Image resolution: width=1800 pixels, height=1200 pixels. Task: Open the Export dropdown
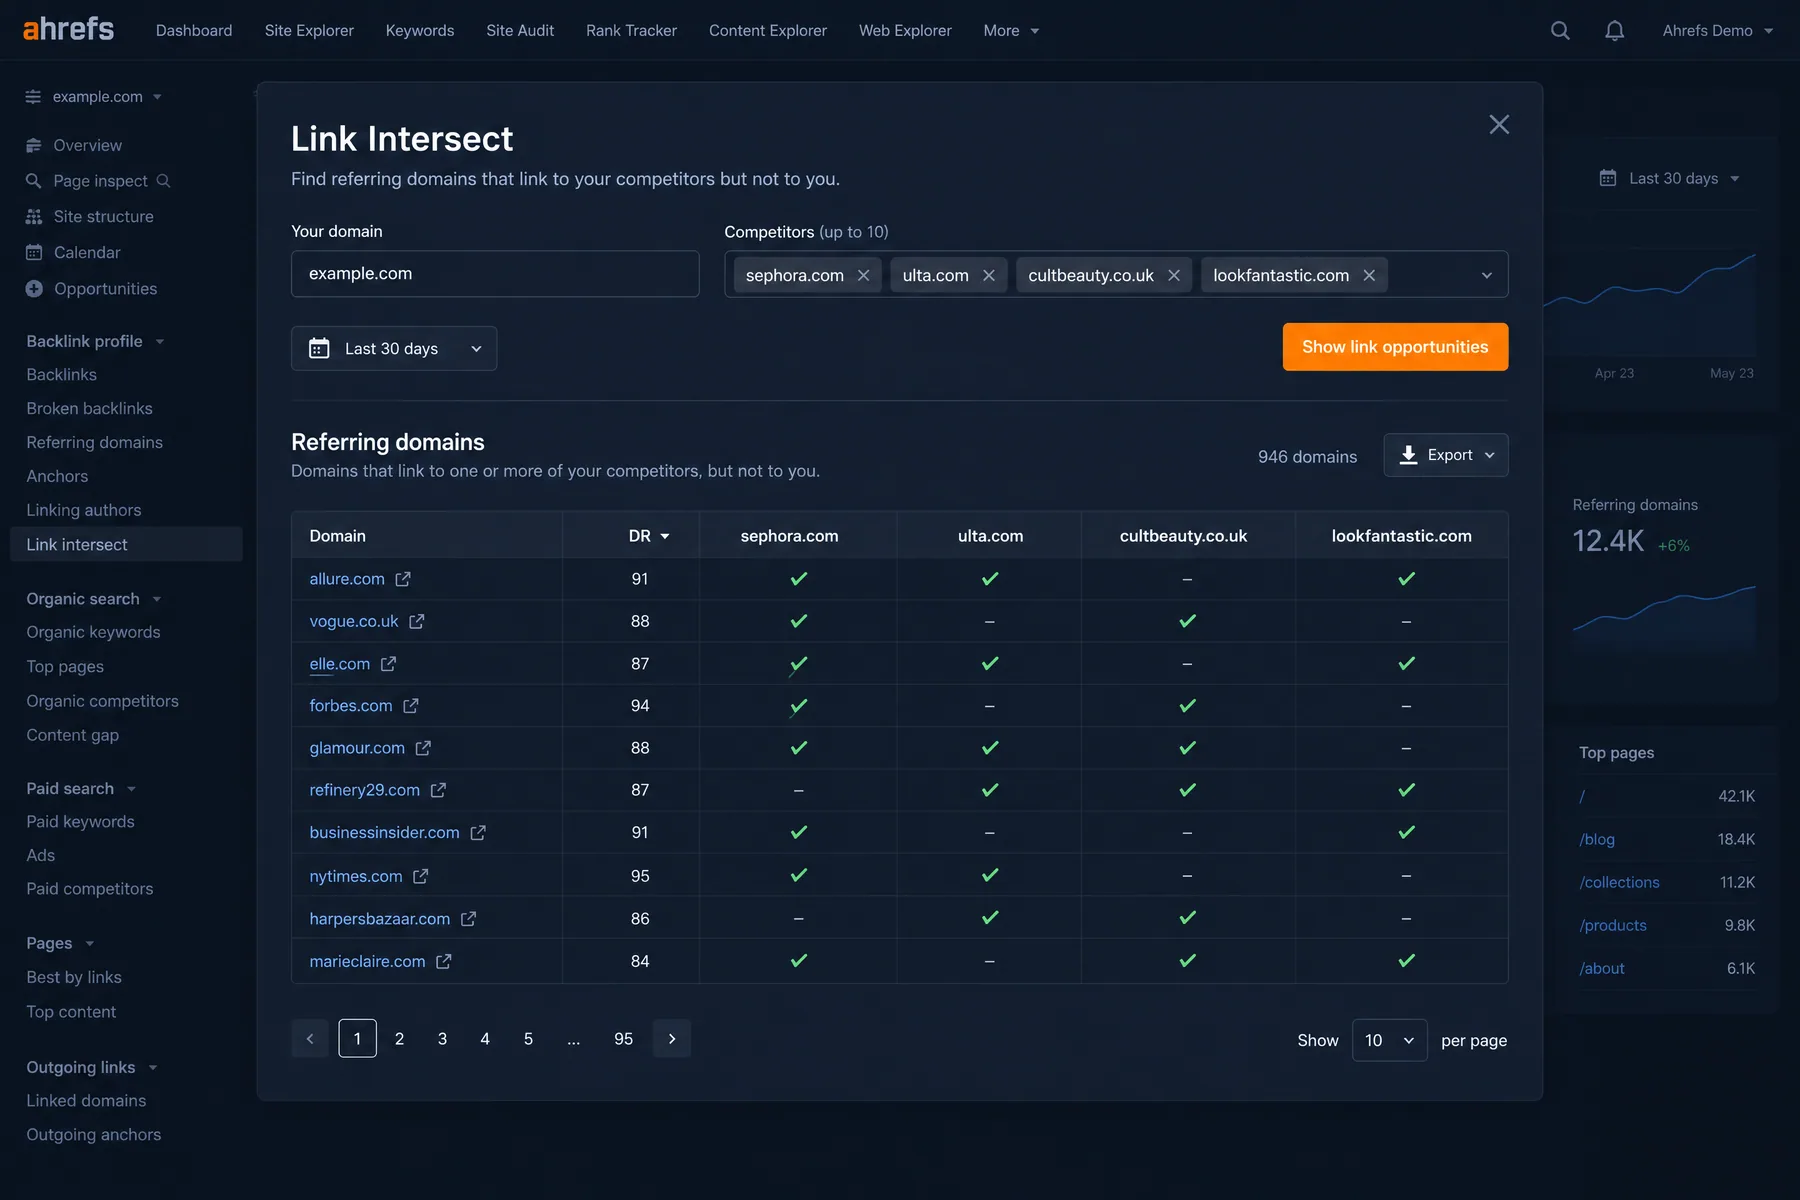click(x=1446, y=455)
